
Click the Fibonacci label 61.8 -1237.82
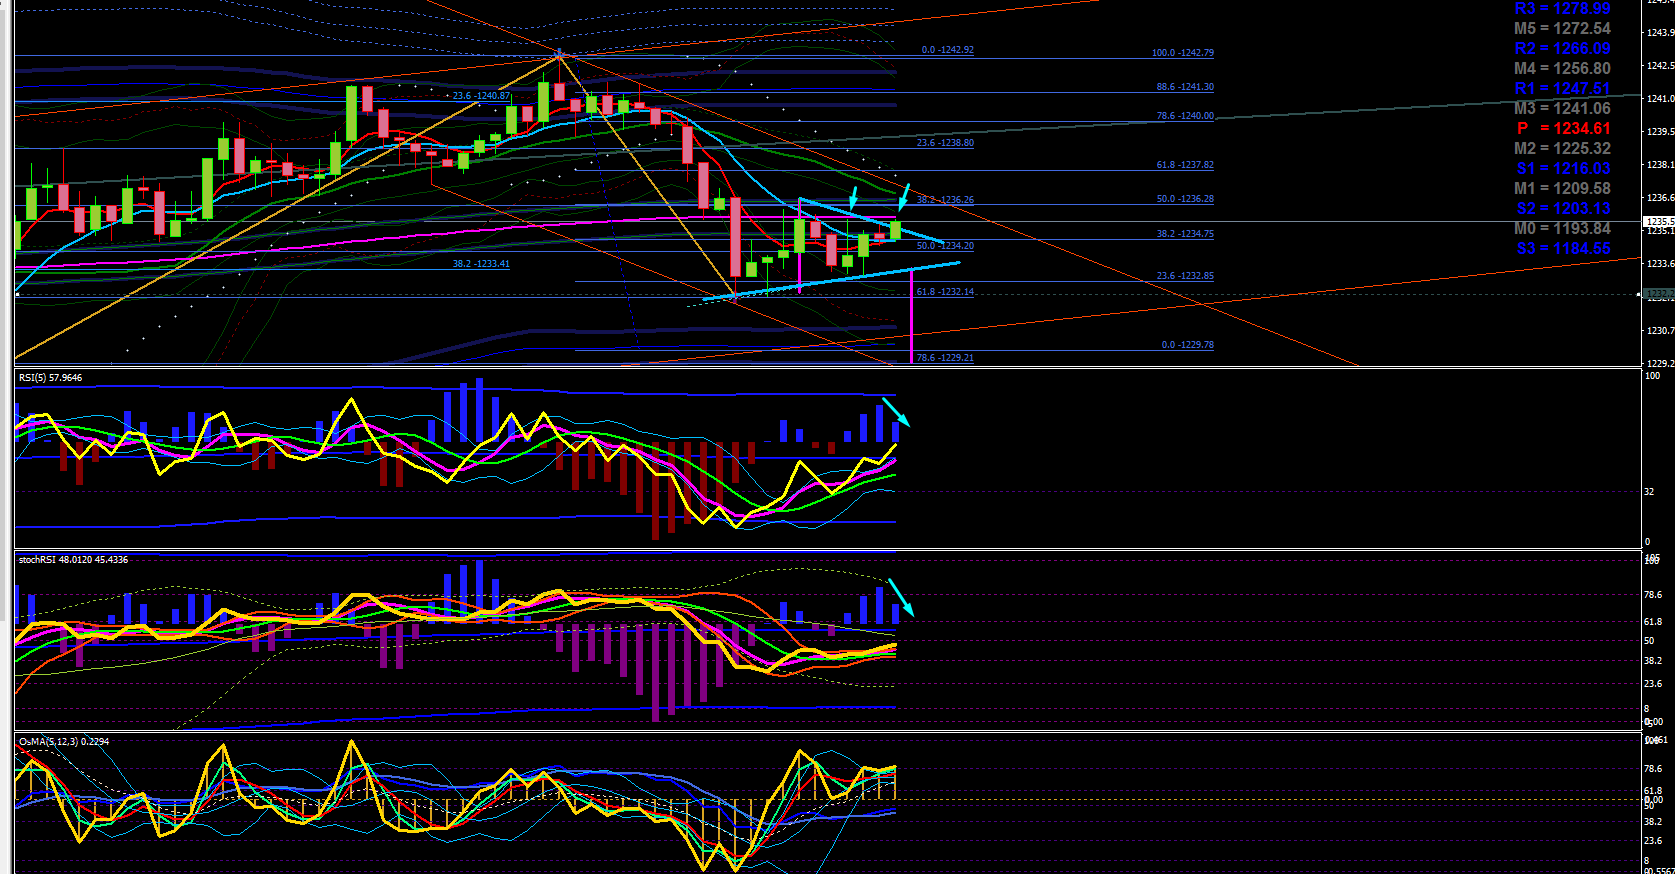[1185, 165]
